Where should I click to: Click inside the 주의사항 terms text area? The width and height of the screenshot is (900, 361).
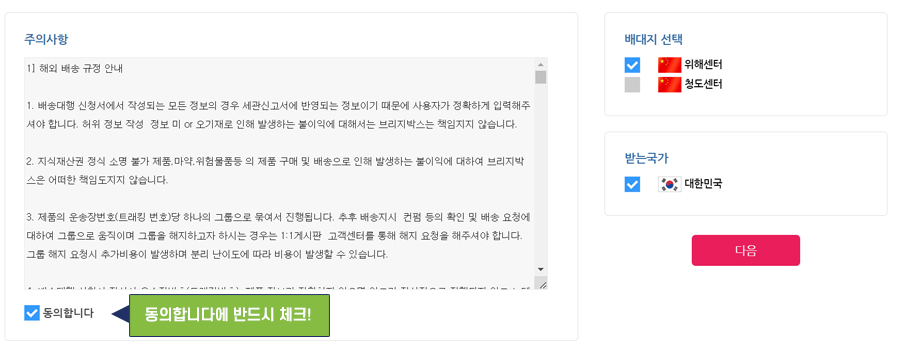tap(279, 173)
